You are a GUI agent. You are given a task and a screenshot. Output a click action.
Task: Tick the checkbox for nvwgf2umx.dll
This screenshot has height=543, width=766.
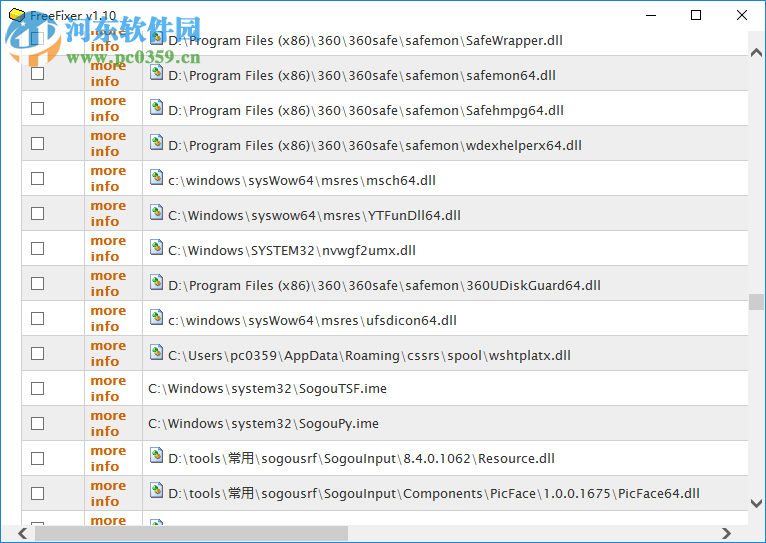click(x=38, y=249)
